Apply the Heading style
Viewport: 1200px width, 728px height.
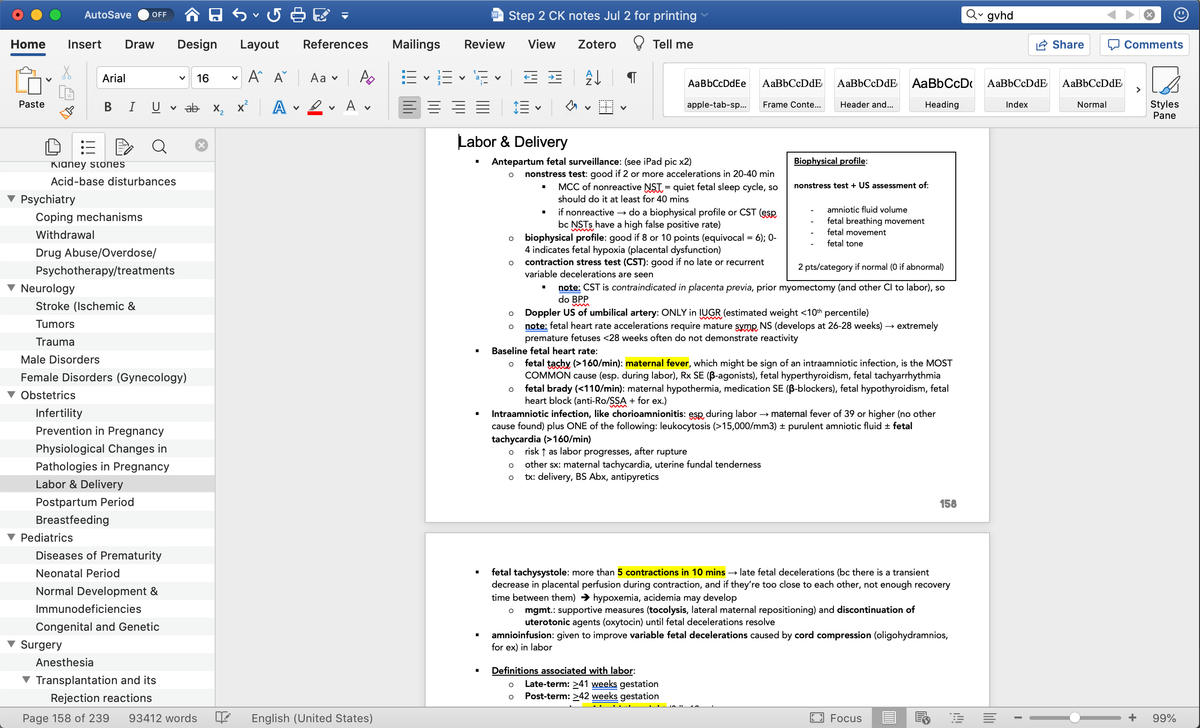point(942,92)
